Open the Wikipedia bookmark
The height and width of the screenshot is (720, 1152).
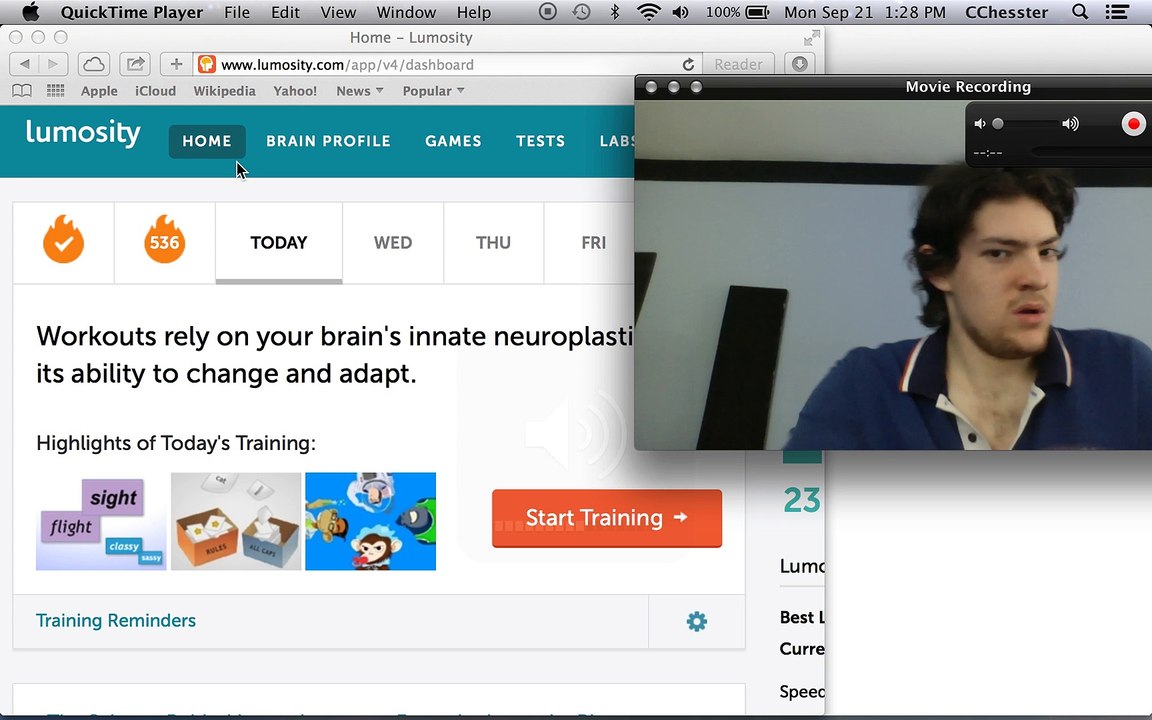[225, 91]
